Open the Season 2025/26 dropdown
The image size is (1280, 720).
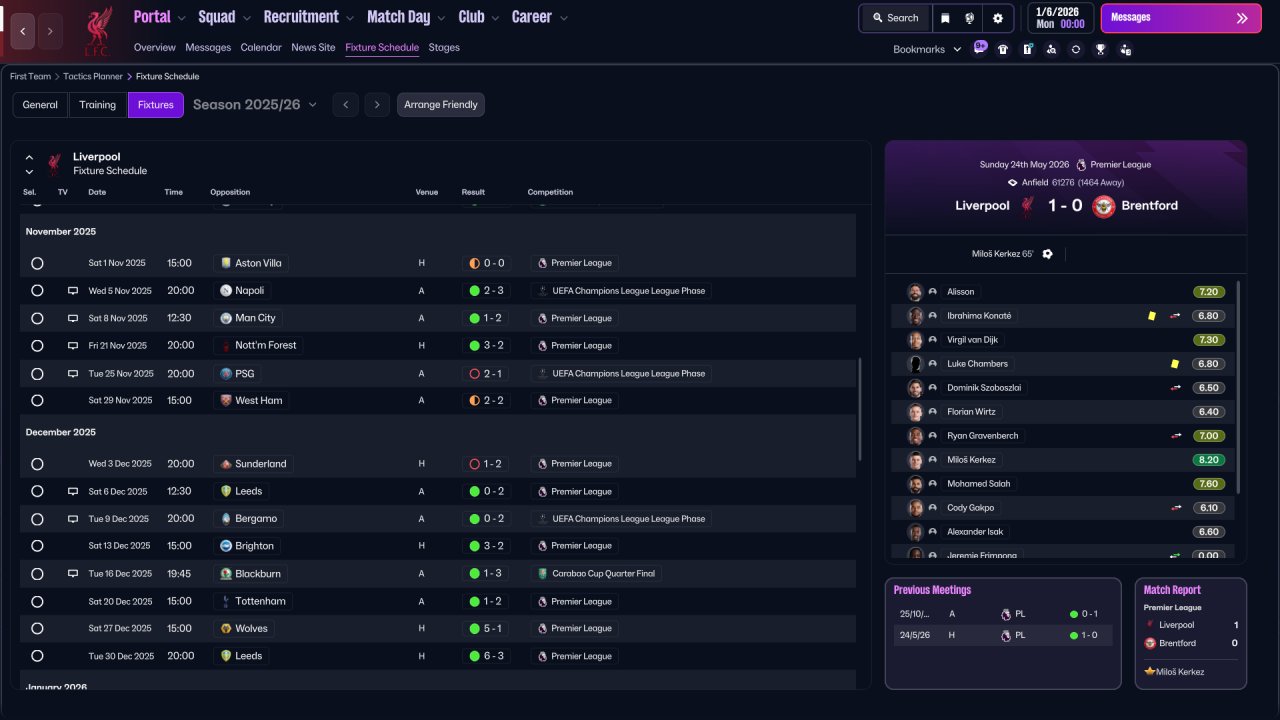[x=255, y=105]
